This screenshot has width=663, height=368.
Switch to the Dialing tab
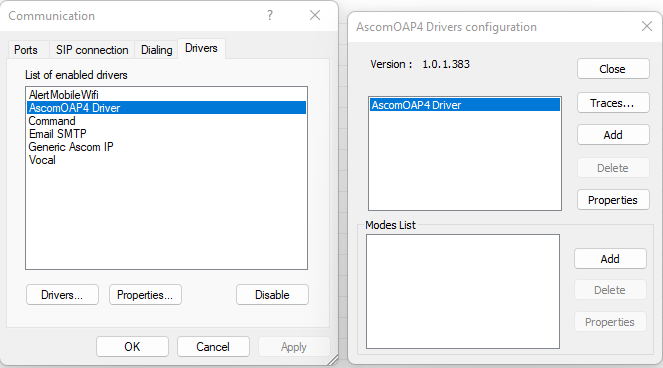156,49
